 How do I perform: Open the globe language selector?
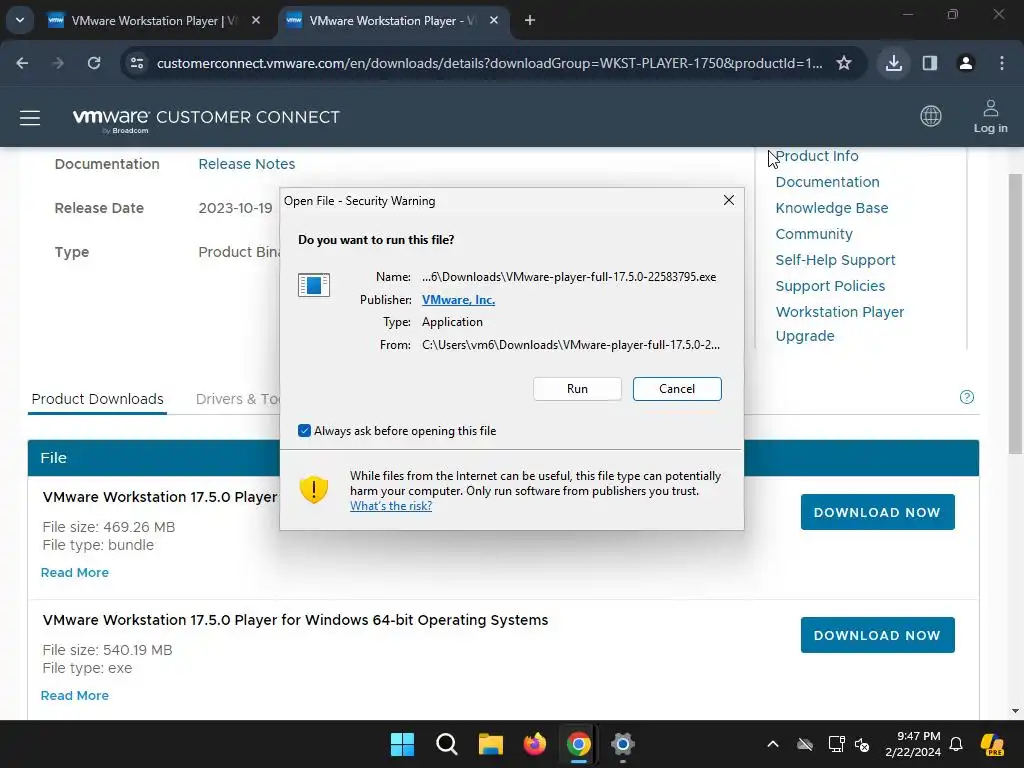tap(931, 116)
